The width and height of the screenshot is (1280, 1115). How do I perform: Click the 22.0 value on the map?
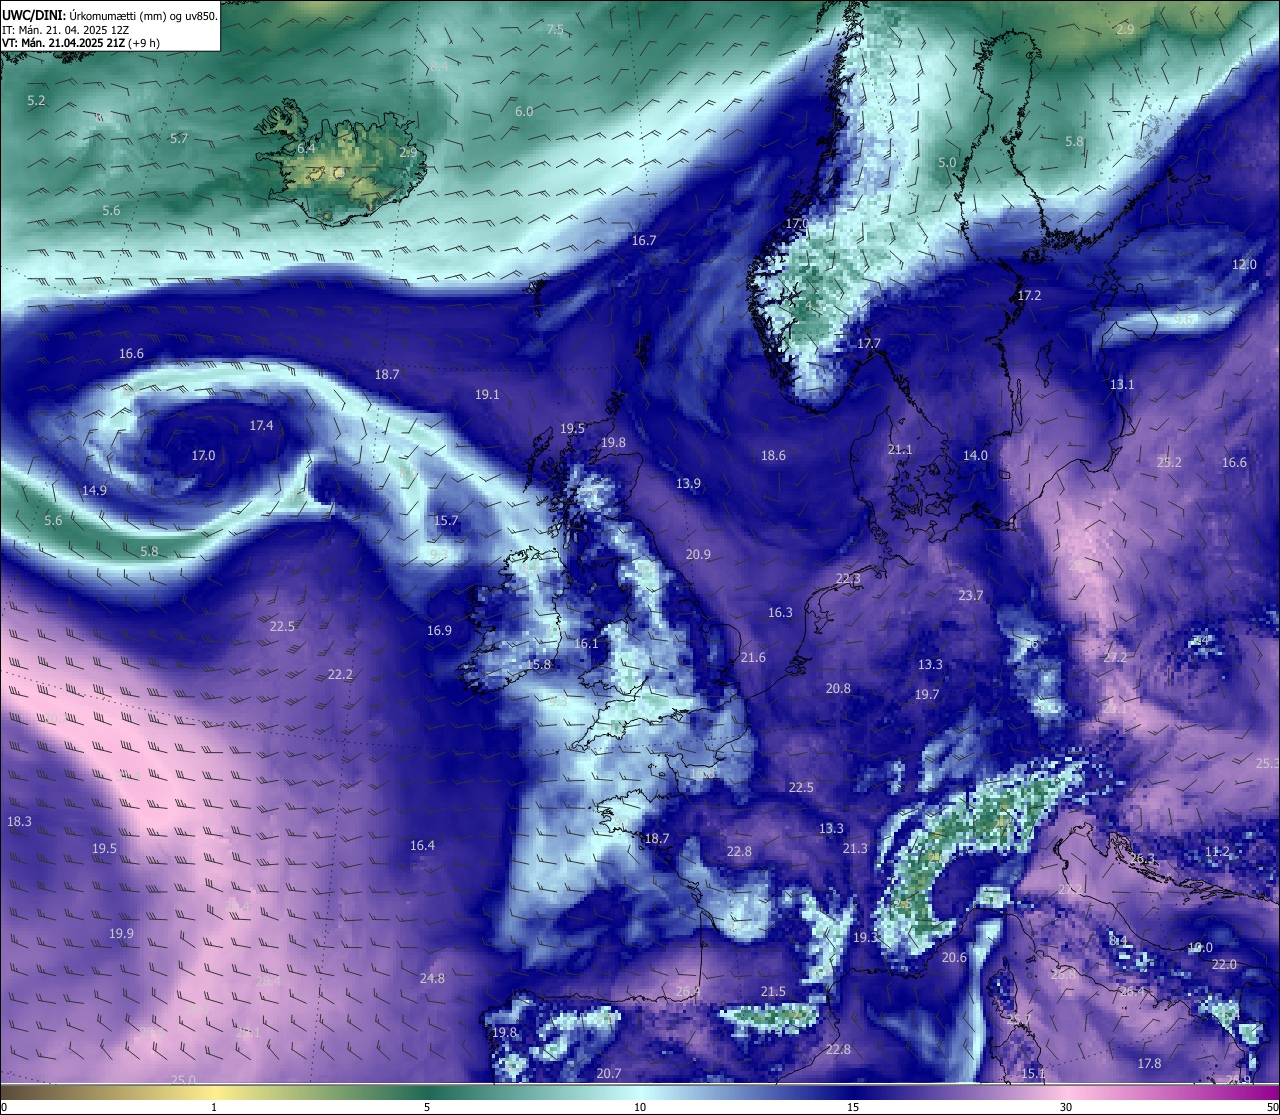point(1224,964)
